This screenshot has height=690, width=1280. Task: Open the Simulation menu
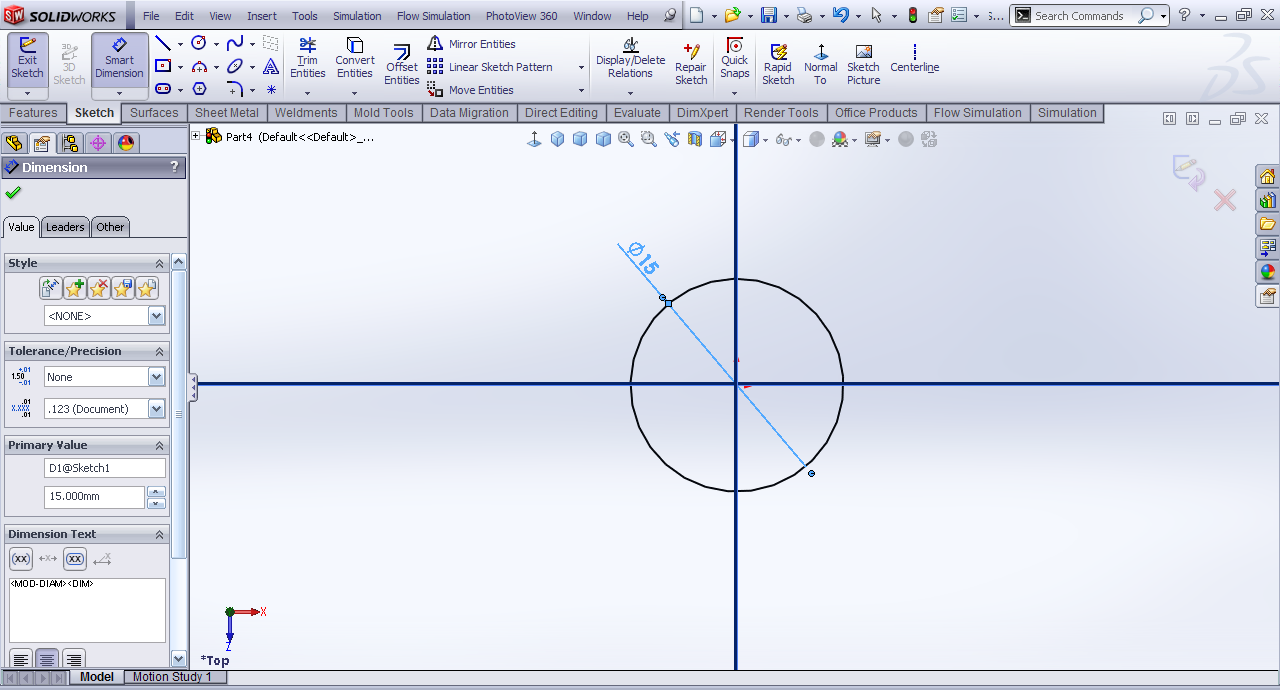356,16
